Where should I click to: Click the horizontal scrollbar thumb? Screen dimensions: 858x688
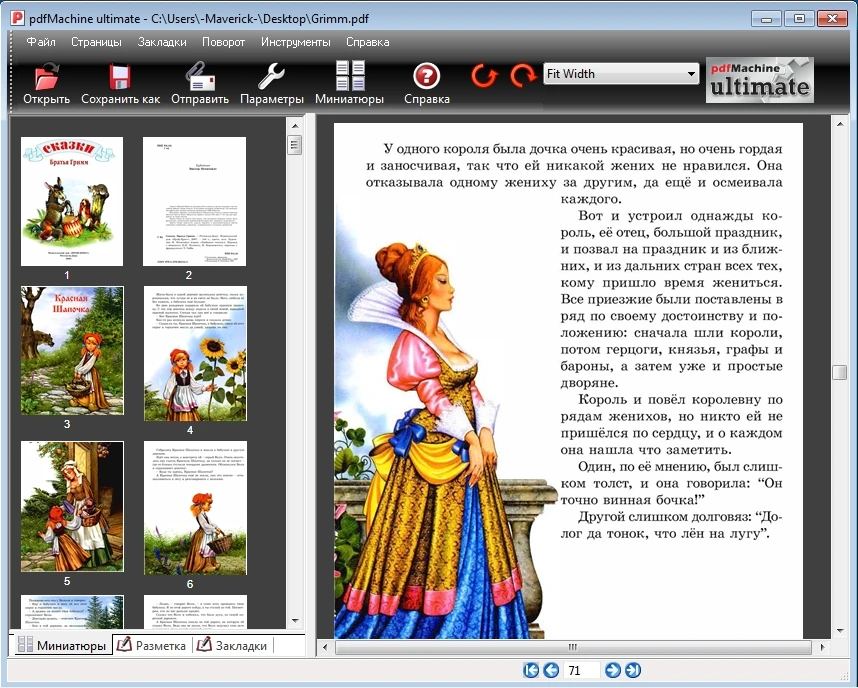click(572, 647)
